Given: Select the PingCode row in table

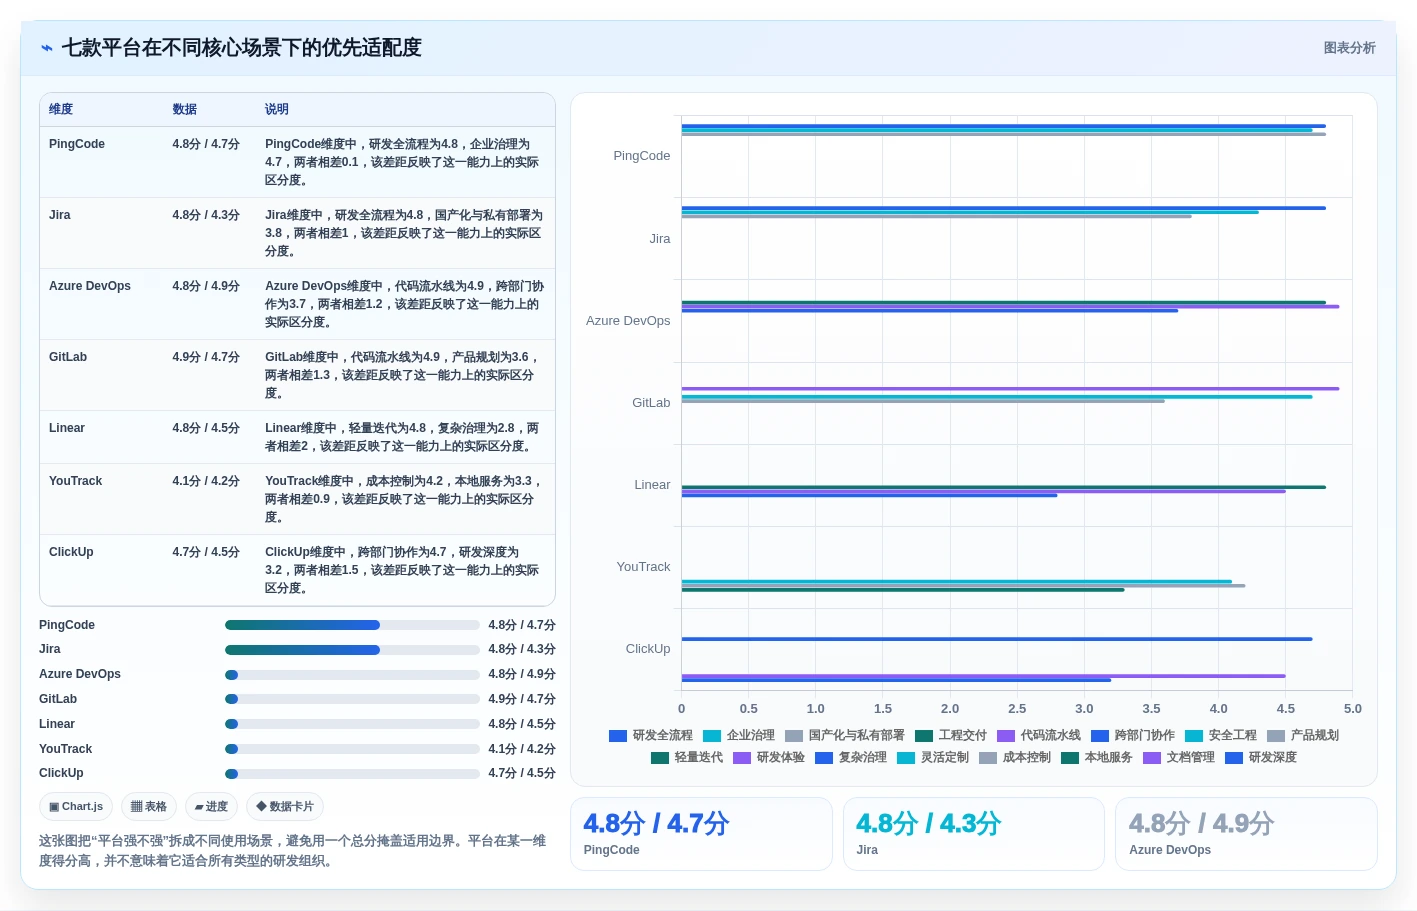Looking at the screenshot, I should pyautogui.click(x=297, y=162).
